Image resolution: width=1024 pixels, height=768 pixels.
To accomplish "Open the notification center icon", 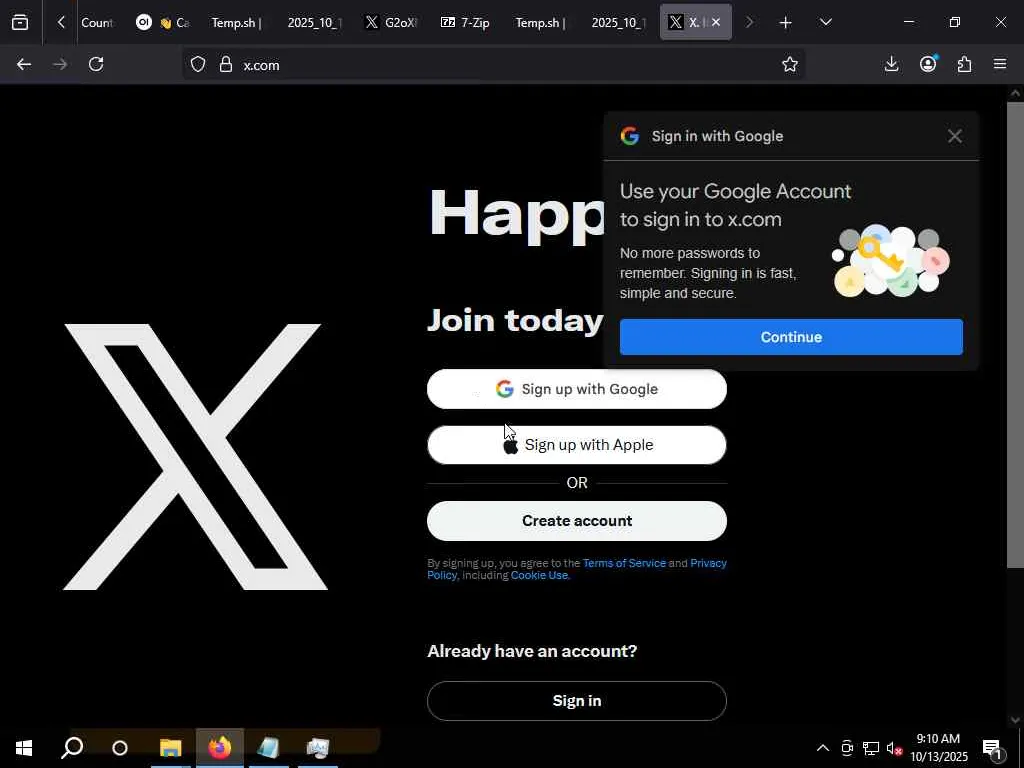I will click(992, 748).
